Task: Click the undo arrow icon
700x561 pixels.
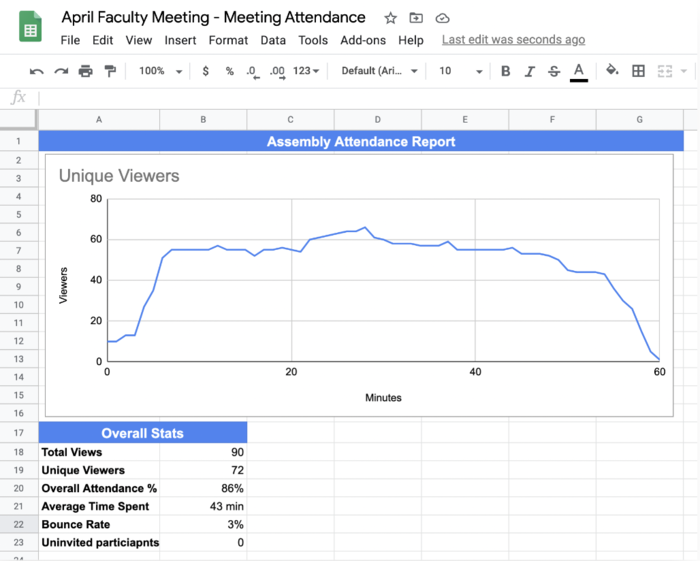Action: click(37, 71)
